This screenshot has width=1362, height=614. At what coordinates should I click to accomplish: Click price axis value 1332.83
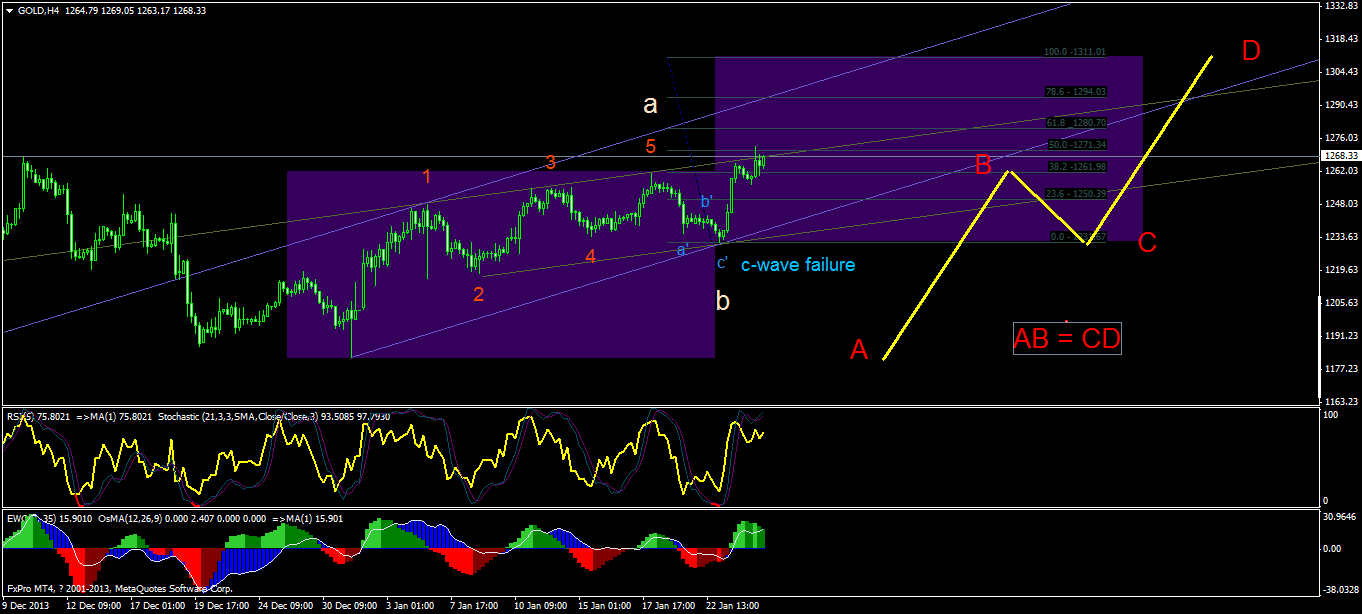(x=1340, y=6)
